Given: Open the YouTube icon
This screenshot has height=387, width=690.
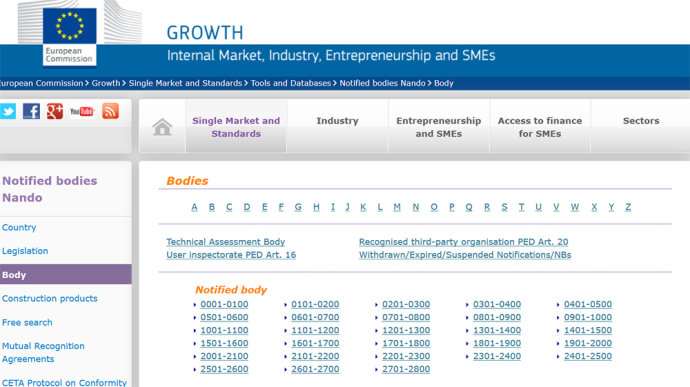Looking at the screenshot, I should [82, 111].
